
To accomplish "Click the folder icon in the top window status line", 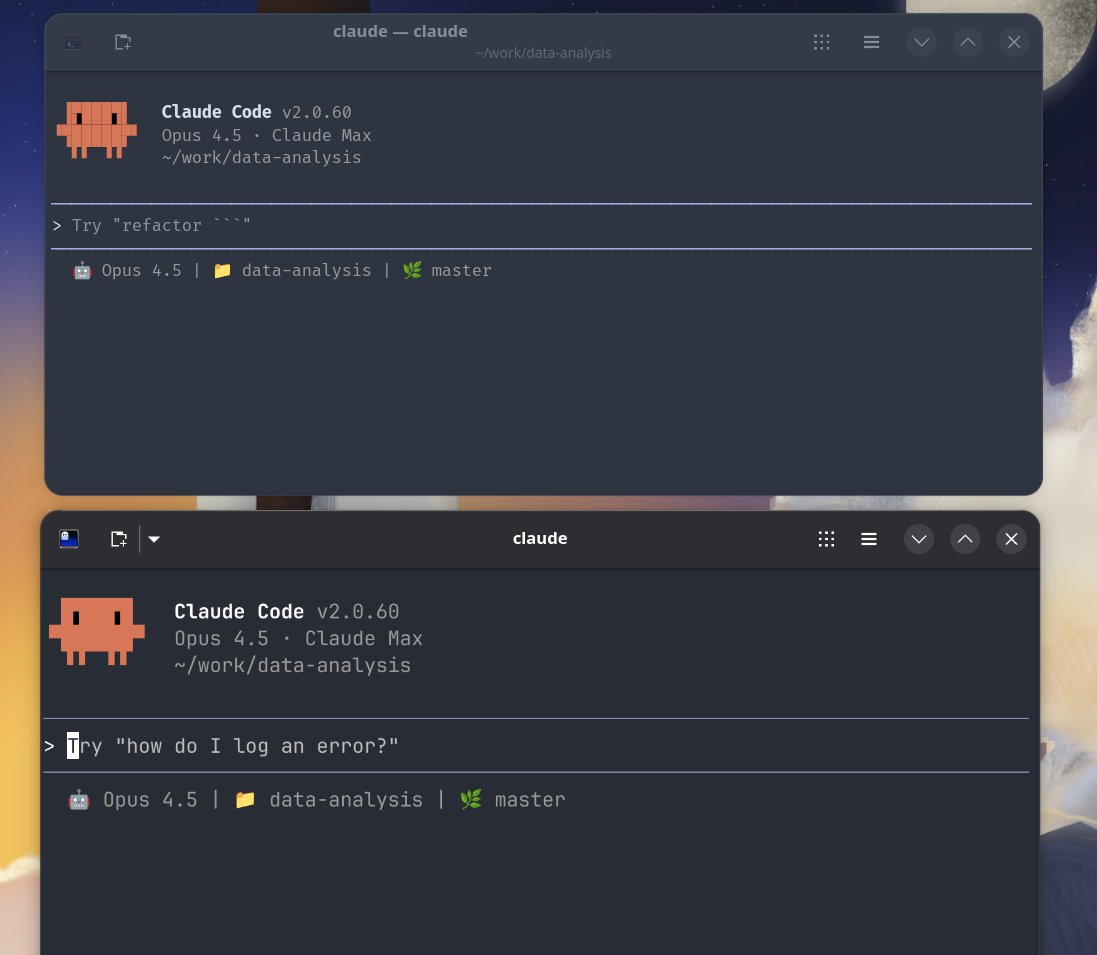I will [x=222, y=271].
